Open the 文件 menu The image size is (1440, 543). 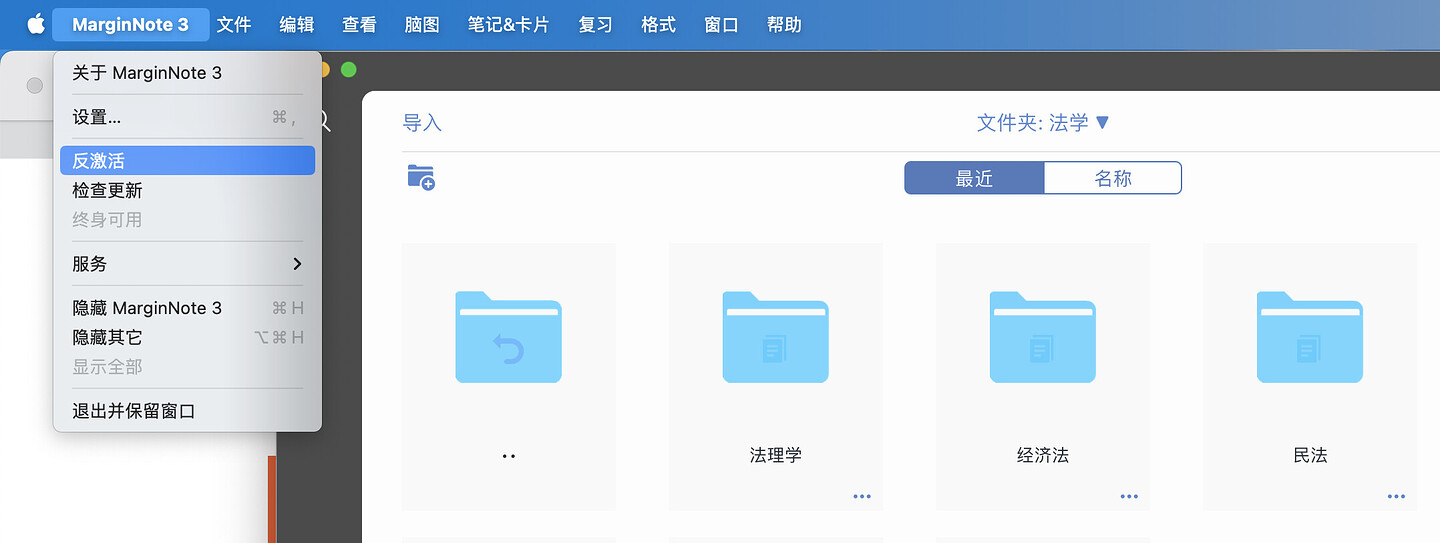coord(234,25)
